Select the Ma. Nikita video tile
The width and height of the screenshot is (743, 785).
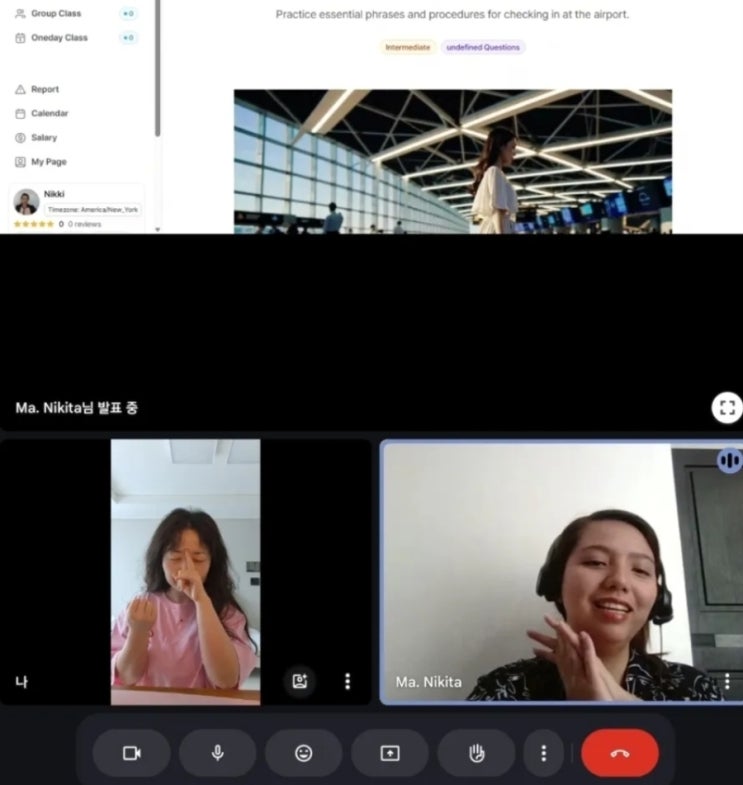click(x=561, y=572)
